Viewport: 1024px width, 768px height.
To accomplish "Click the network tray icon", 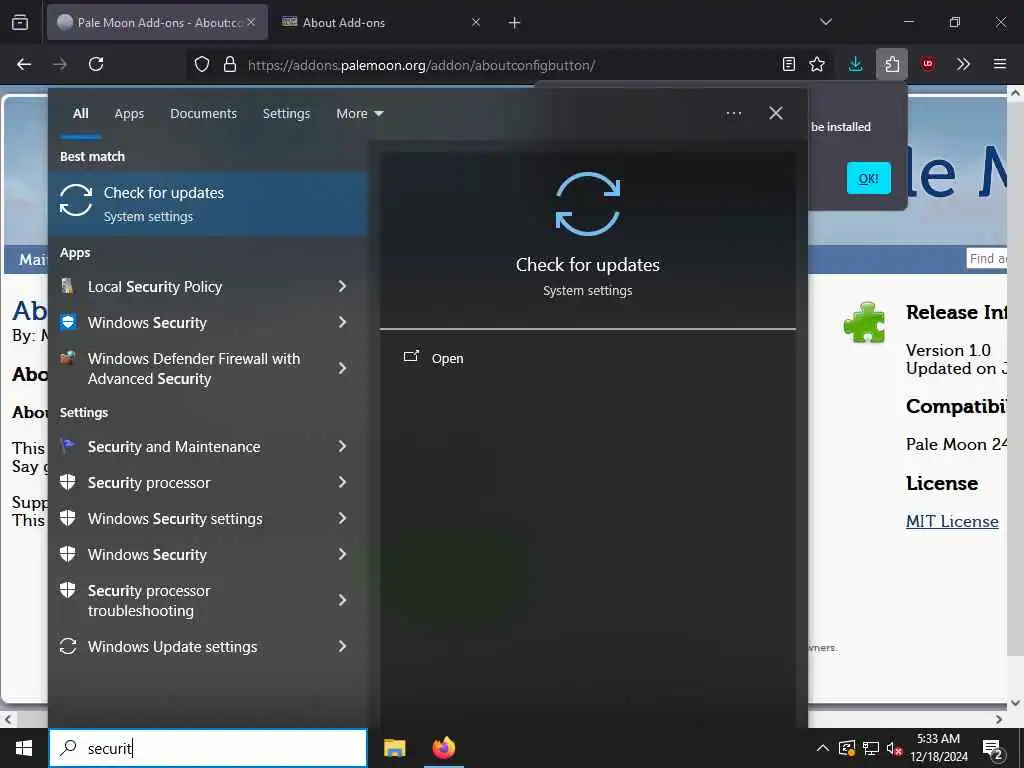I will point(871,748).
